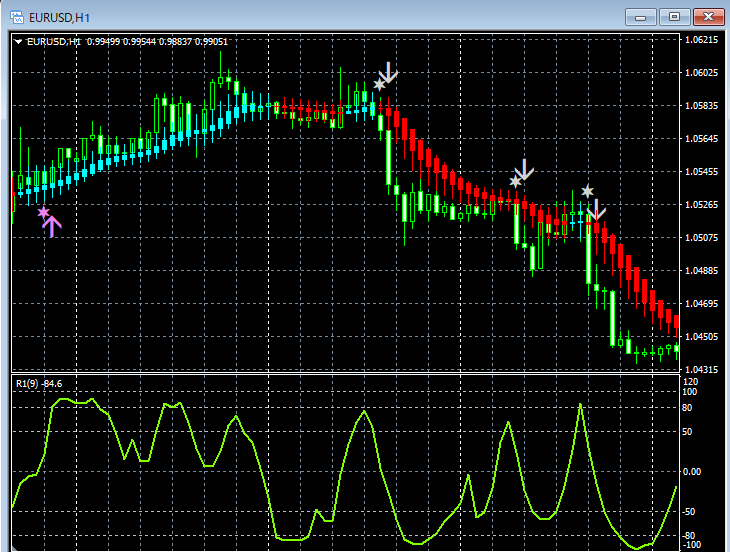The height and width of the screenshot is (552, 730).
Task: Minimize the EURUSD,H1 chart window
Action: (641, 17)
